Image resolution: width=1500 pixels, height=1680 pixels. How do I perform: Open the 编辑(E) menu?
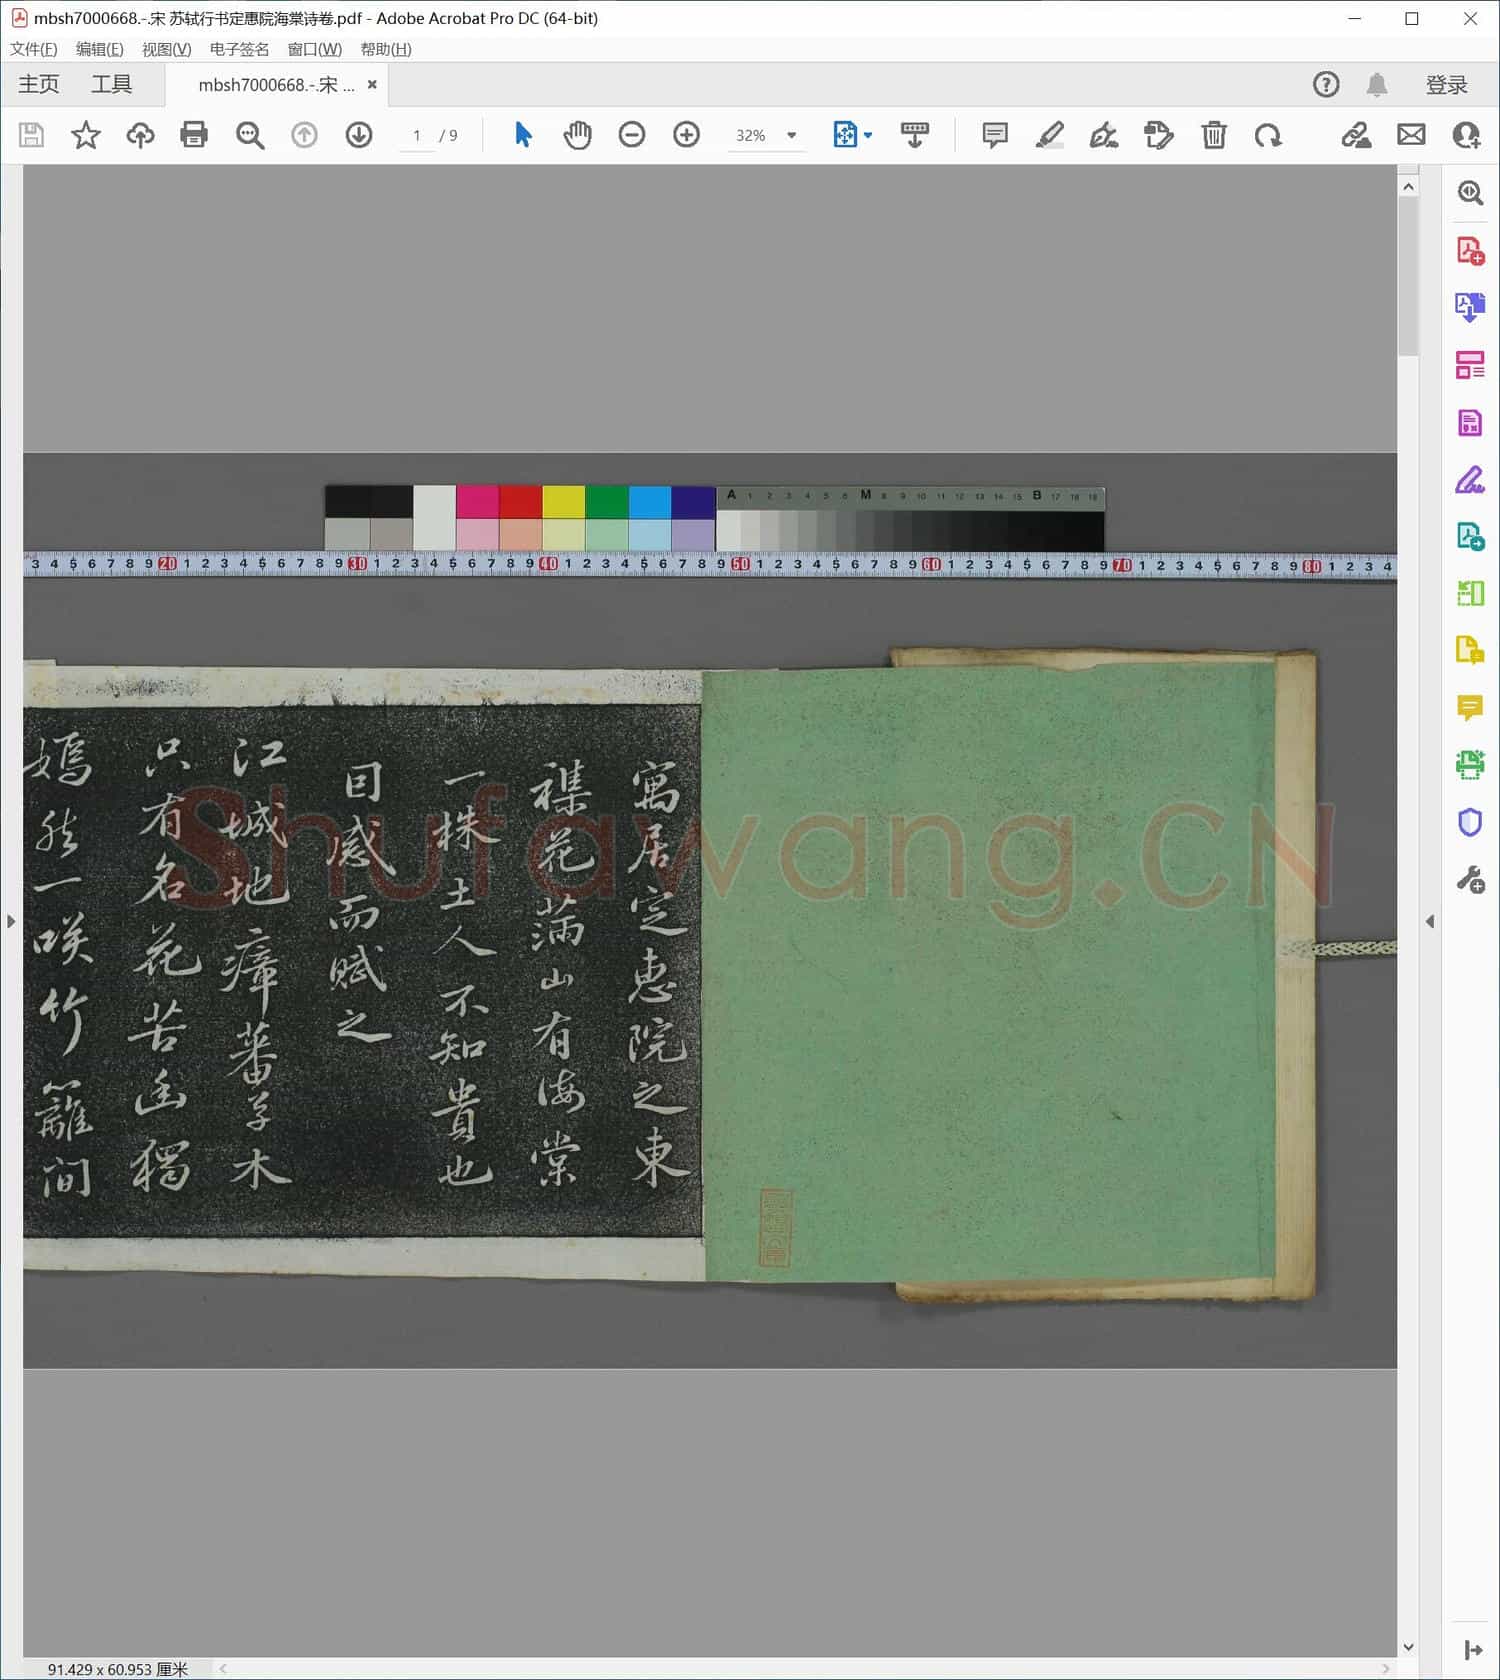click(x=100, y=49)
